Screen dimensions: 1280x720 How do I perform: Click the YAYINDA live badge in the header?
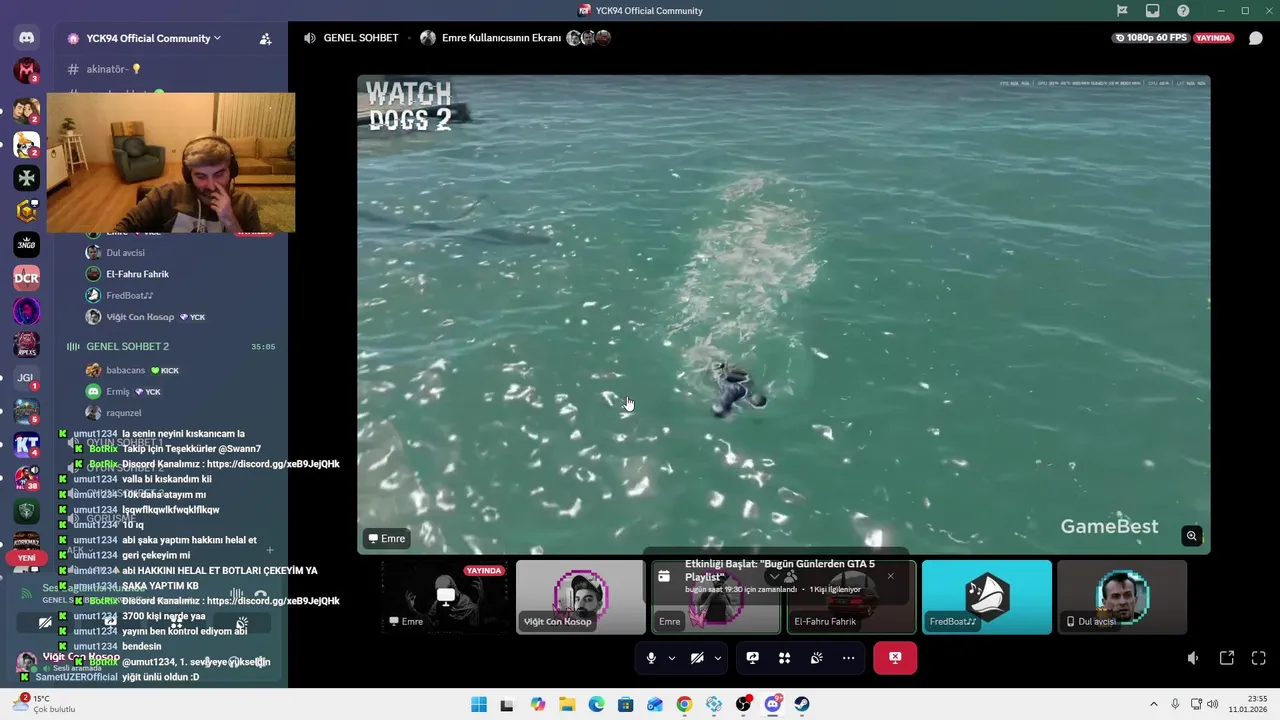pos(1214,38)
